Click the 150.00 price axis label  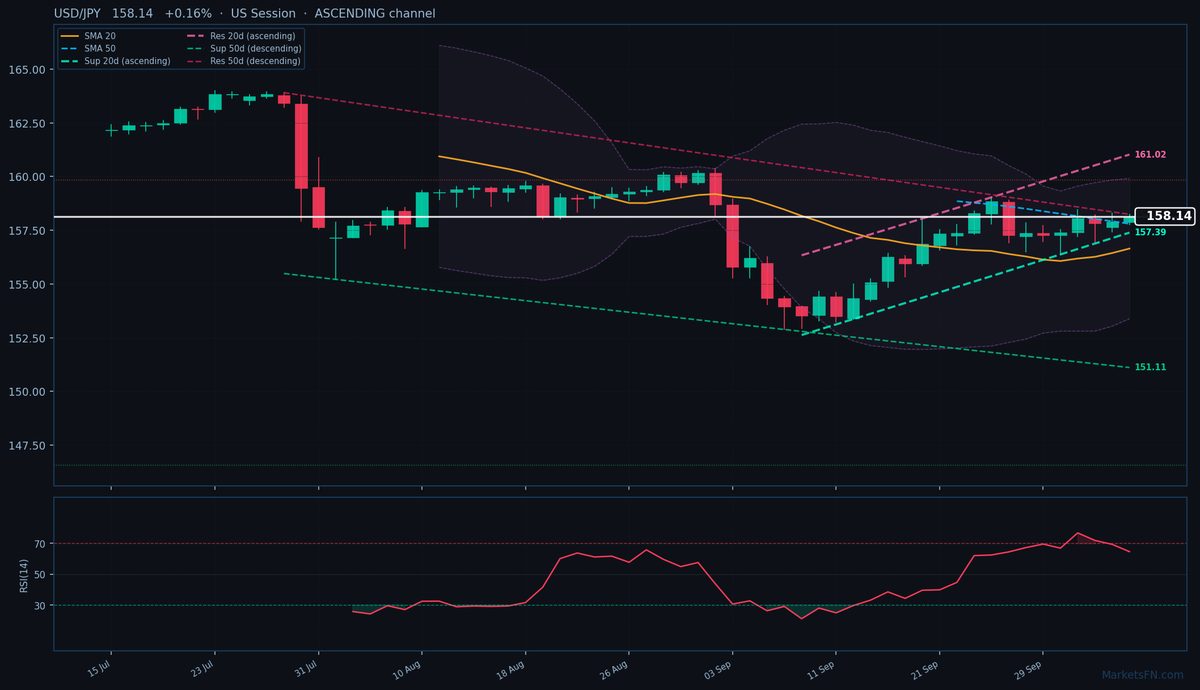27,391
